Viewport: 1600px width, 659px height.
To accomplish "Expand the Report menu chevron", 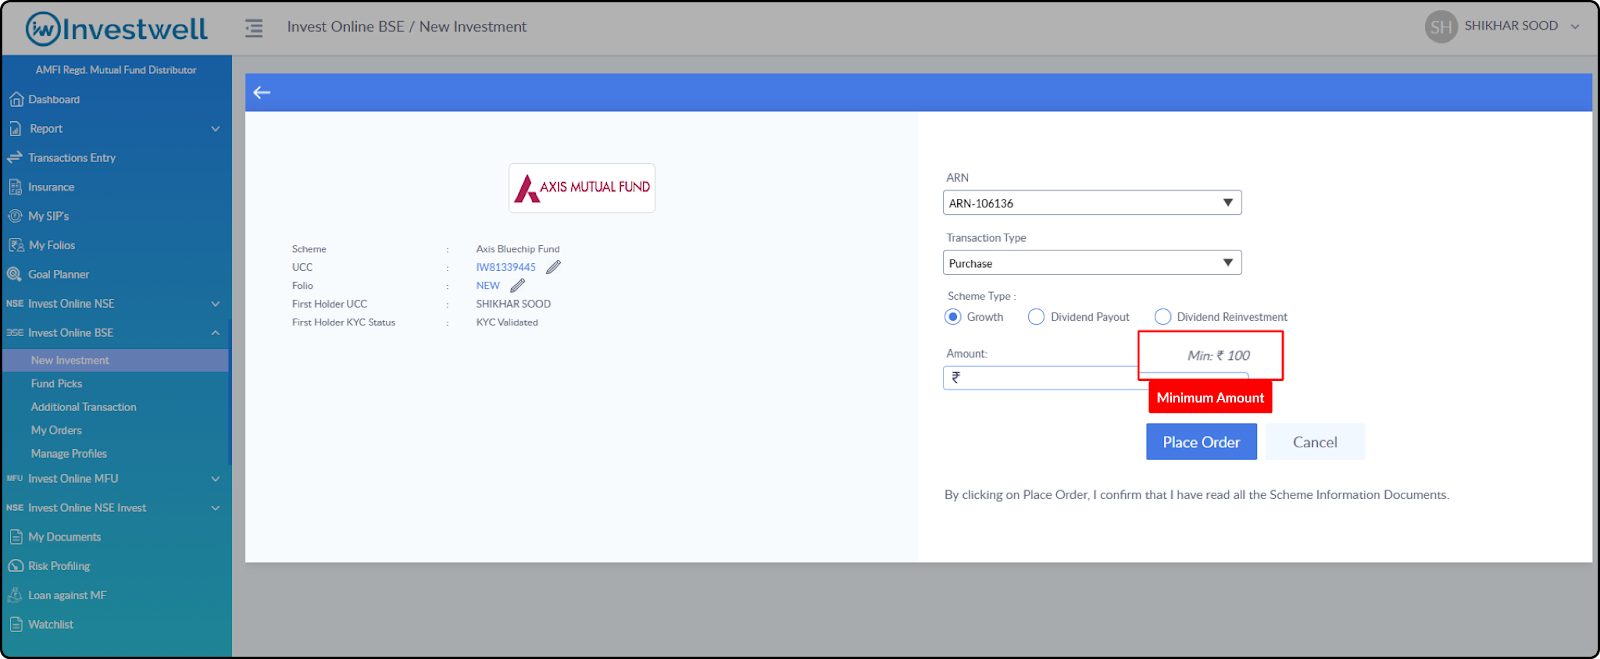I will (215, 129).
